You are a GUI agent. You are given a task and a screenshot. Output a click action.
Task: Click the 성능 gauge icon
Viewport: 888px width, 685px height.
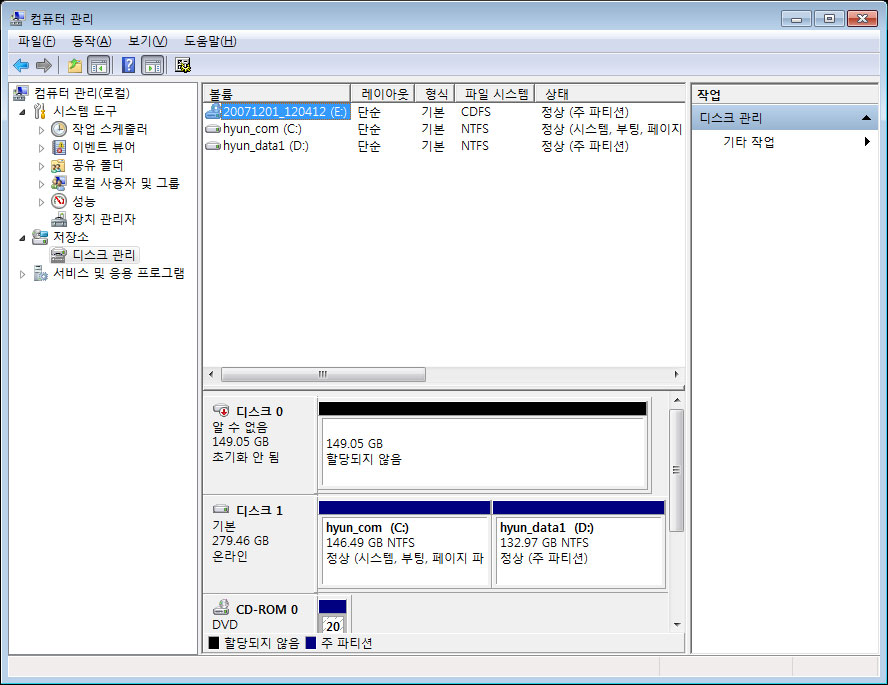click(x=59, y=201)
